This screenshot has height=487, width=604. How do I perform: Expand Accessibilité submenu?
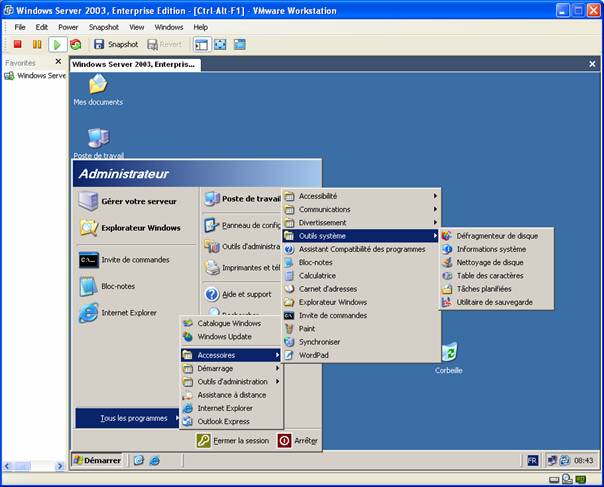361,196
